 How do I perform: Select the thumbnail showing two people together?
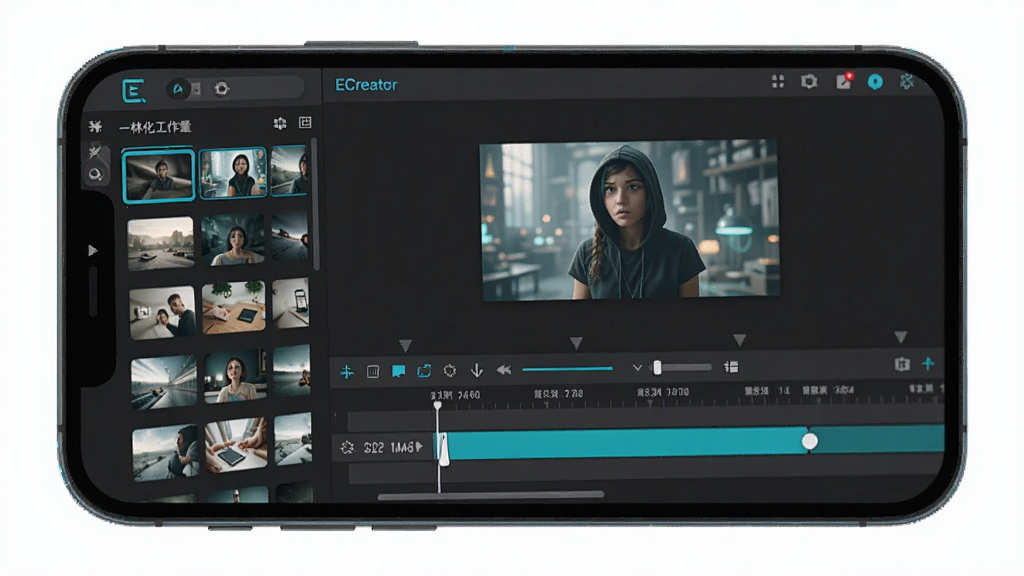click(x=163, y=313)
